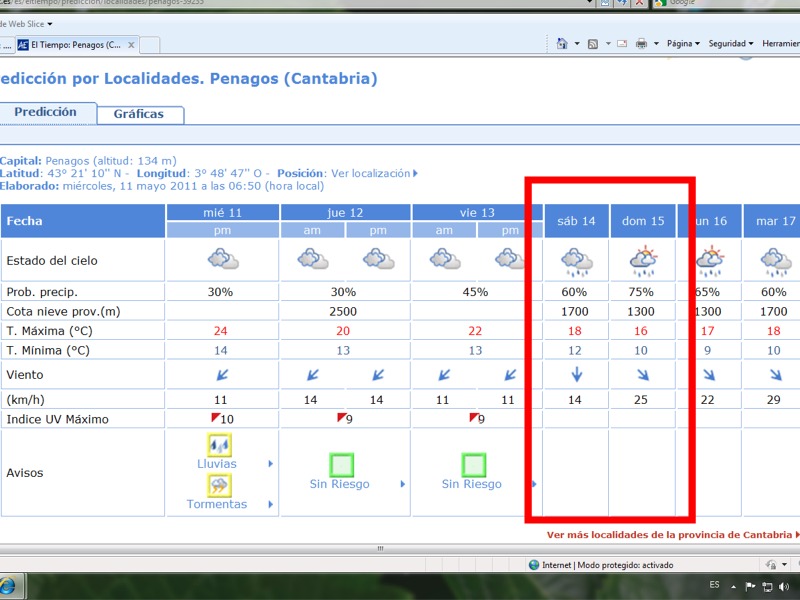Screen dimensions: 800x600
Task: Click the jue 12 green Sin Riesgo icon
Action: (342, 465)
